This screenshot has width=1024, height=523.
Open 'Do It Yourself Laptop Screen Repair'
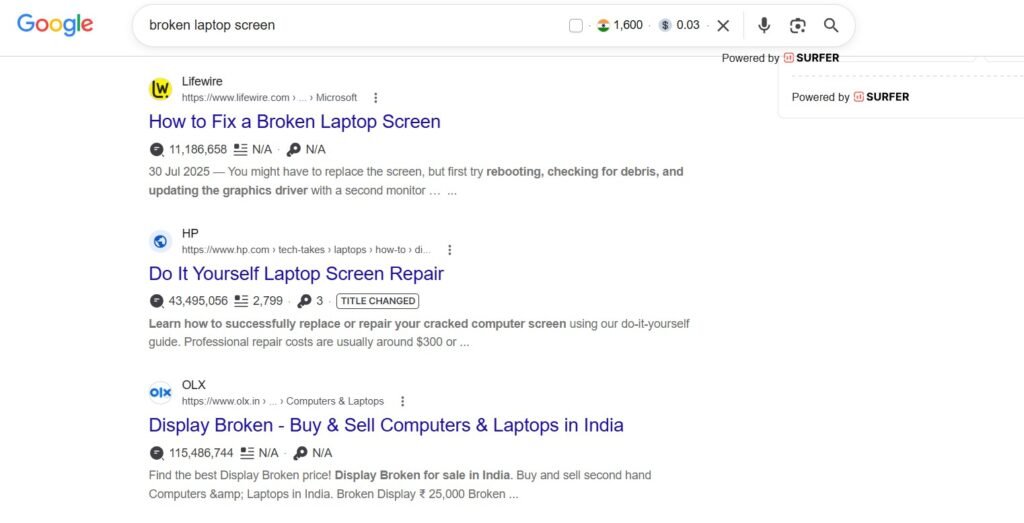296,274
